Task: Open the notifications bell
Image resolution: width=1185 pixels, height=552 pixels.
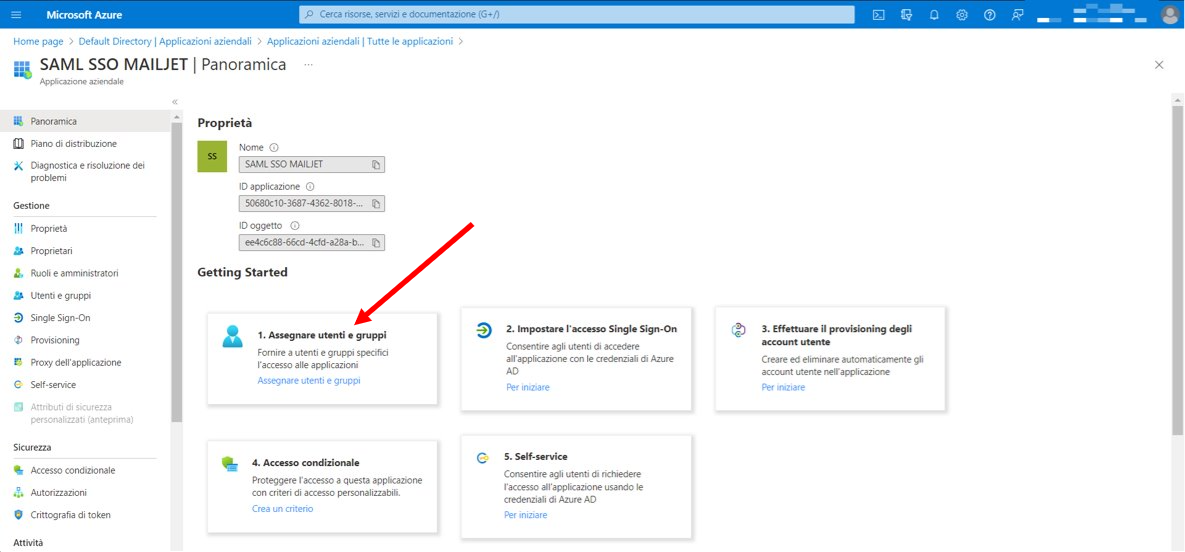Action: pos(934,15)
